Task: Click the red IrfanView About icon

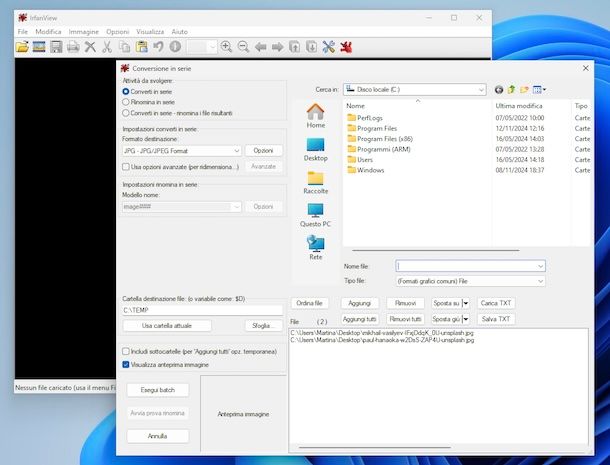Action: click(x=346, y=47)
